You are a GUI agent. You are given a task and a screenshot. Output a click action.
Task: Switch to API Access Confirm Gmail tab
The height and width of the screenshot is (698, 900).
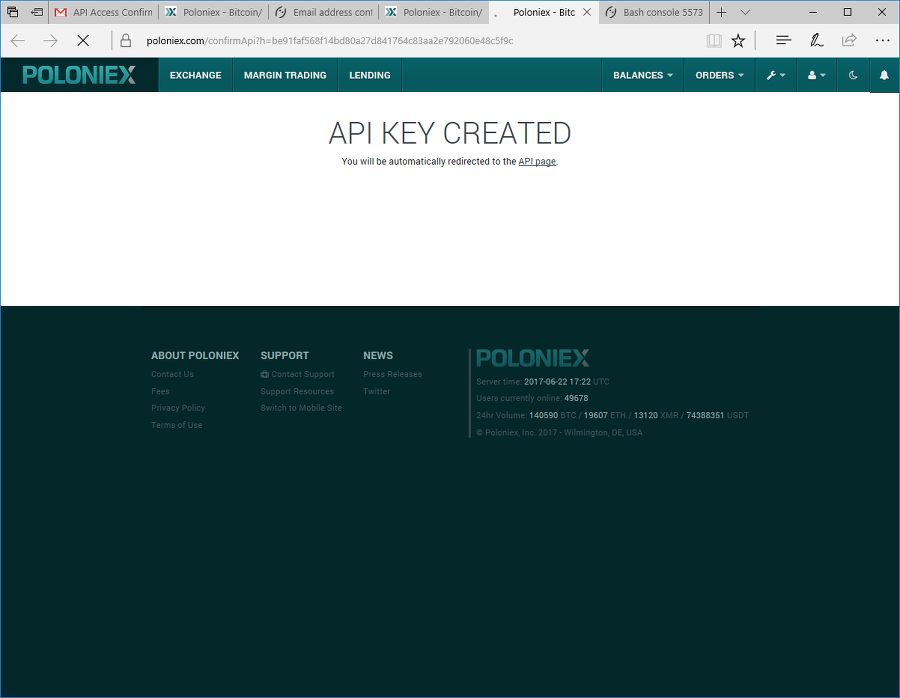pyautogui.click(x=104, y=12)
